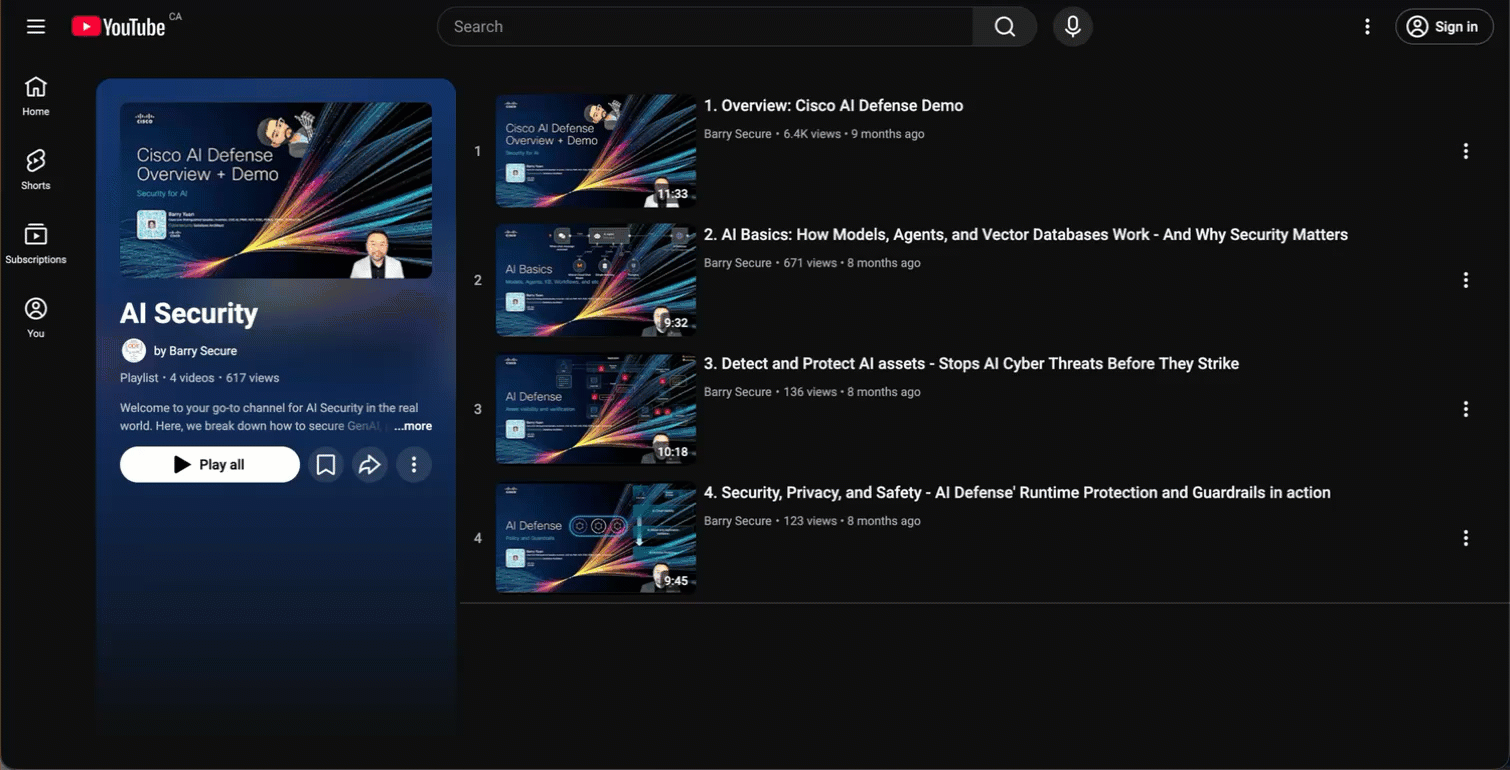Click the '6.4K views • 9 months ago' text

(854, 134)
